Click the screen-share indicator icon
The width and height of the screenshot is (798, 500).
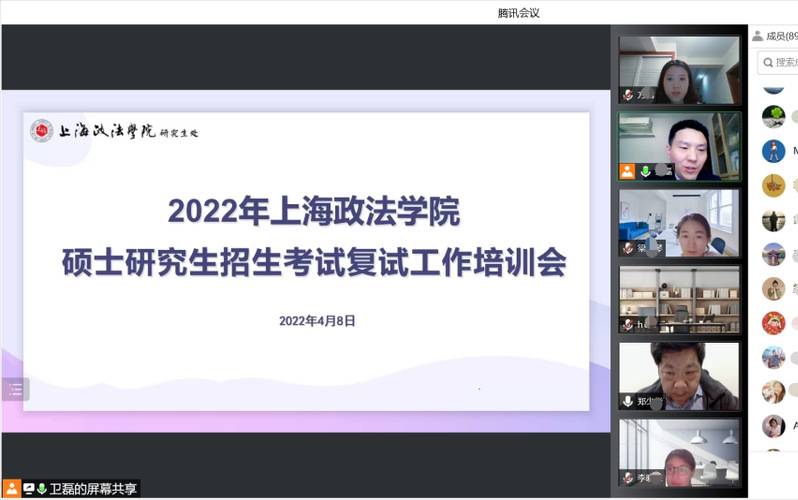[x=29, y=489]
